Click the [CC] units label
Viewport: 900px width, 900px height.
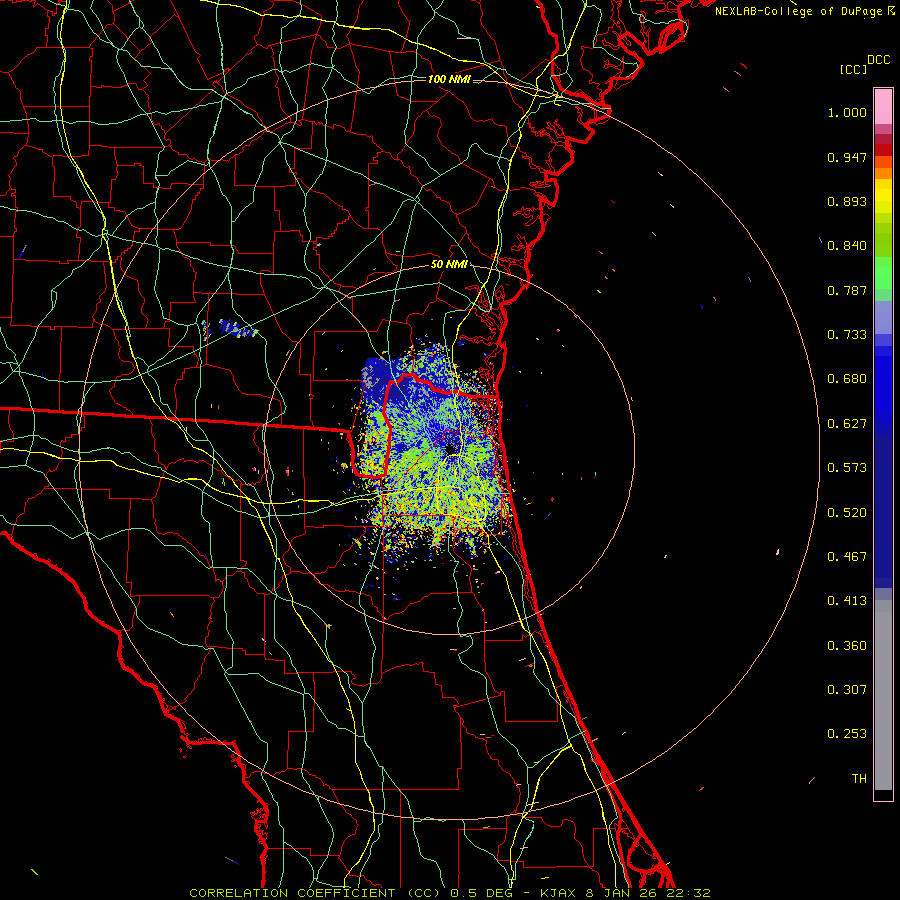pyautogui.click(x=853, y=69)
